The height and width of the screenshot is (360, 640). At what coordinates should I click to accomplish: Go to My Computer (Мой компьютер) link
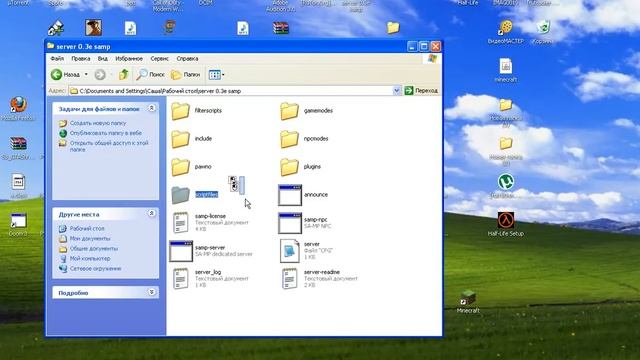tap(90, 258)
